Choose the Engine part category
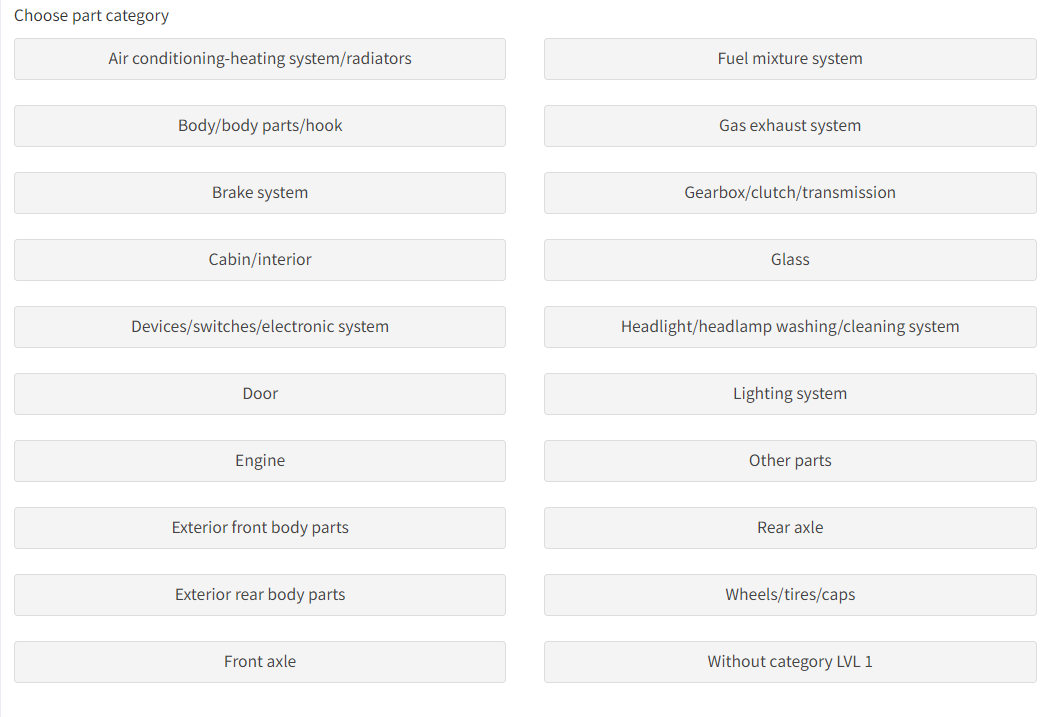This screenshot has height=717, width=1052. tap(260, 461)
